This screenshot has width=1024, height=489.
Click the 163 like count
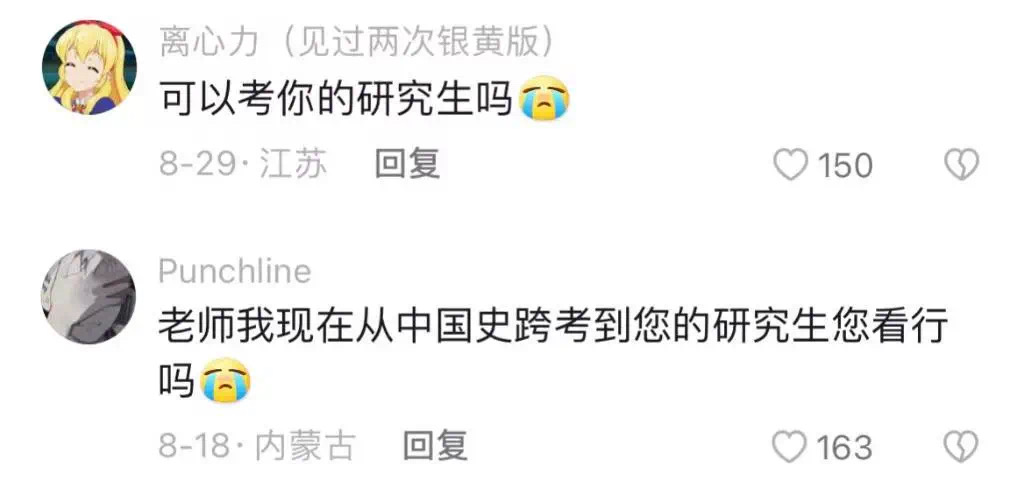point(845,448)
